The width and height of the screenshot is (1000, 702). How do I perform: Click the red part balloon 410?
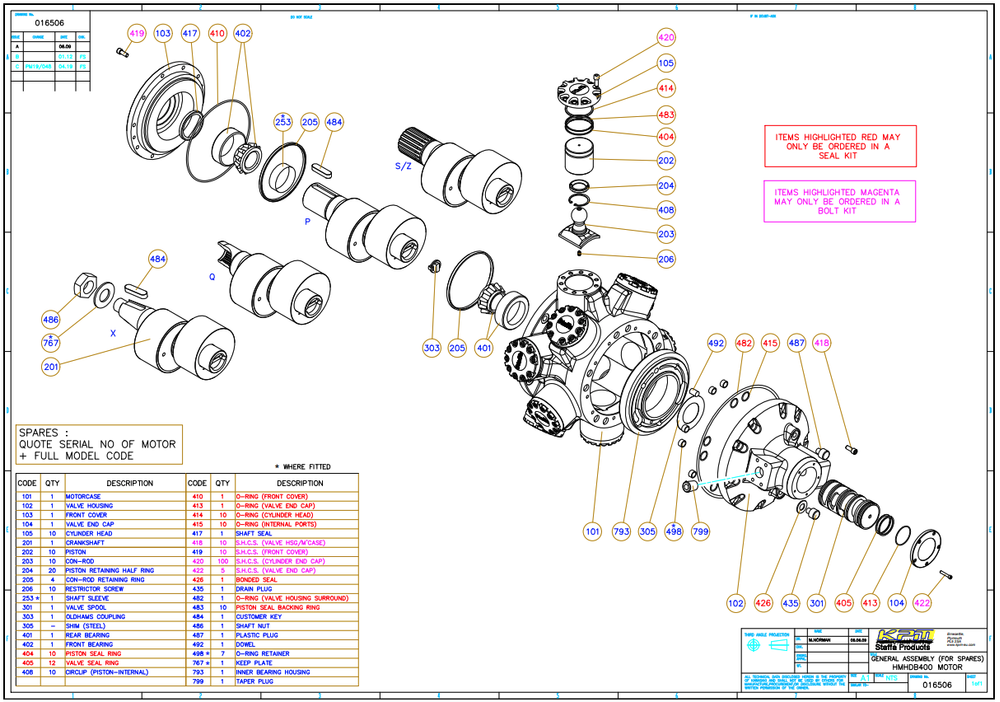[217, 33]
